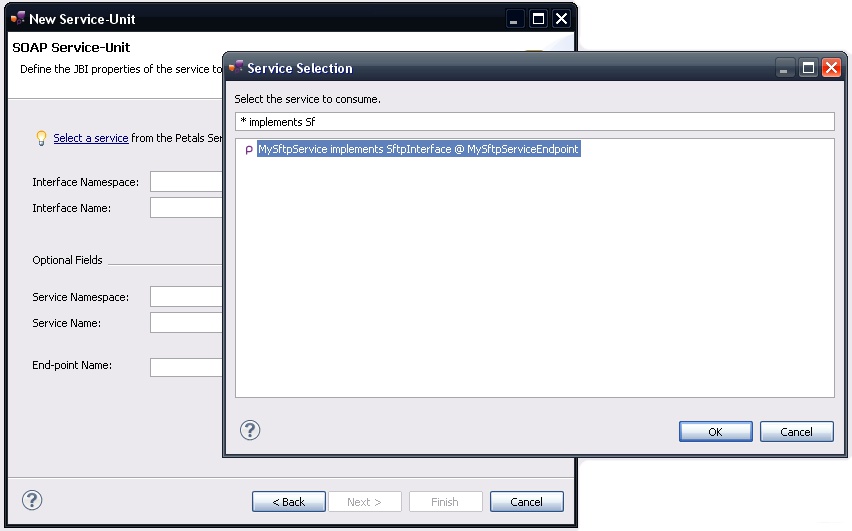The height and width of the screenshot is (531, 852).
Task: Focus the service filter text field
Action: point(534,121)
